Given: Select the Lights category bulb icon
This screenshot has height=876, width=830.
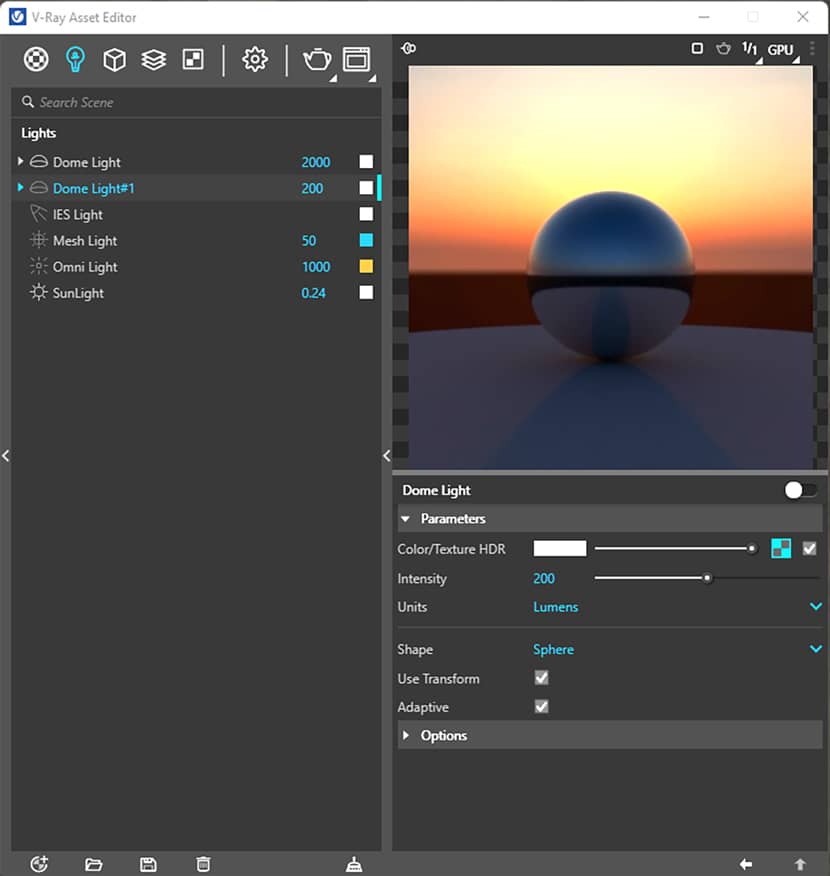Looking at the screenshot, I should coord(75,59).
